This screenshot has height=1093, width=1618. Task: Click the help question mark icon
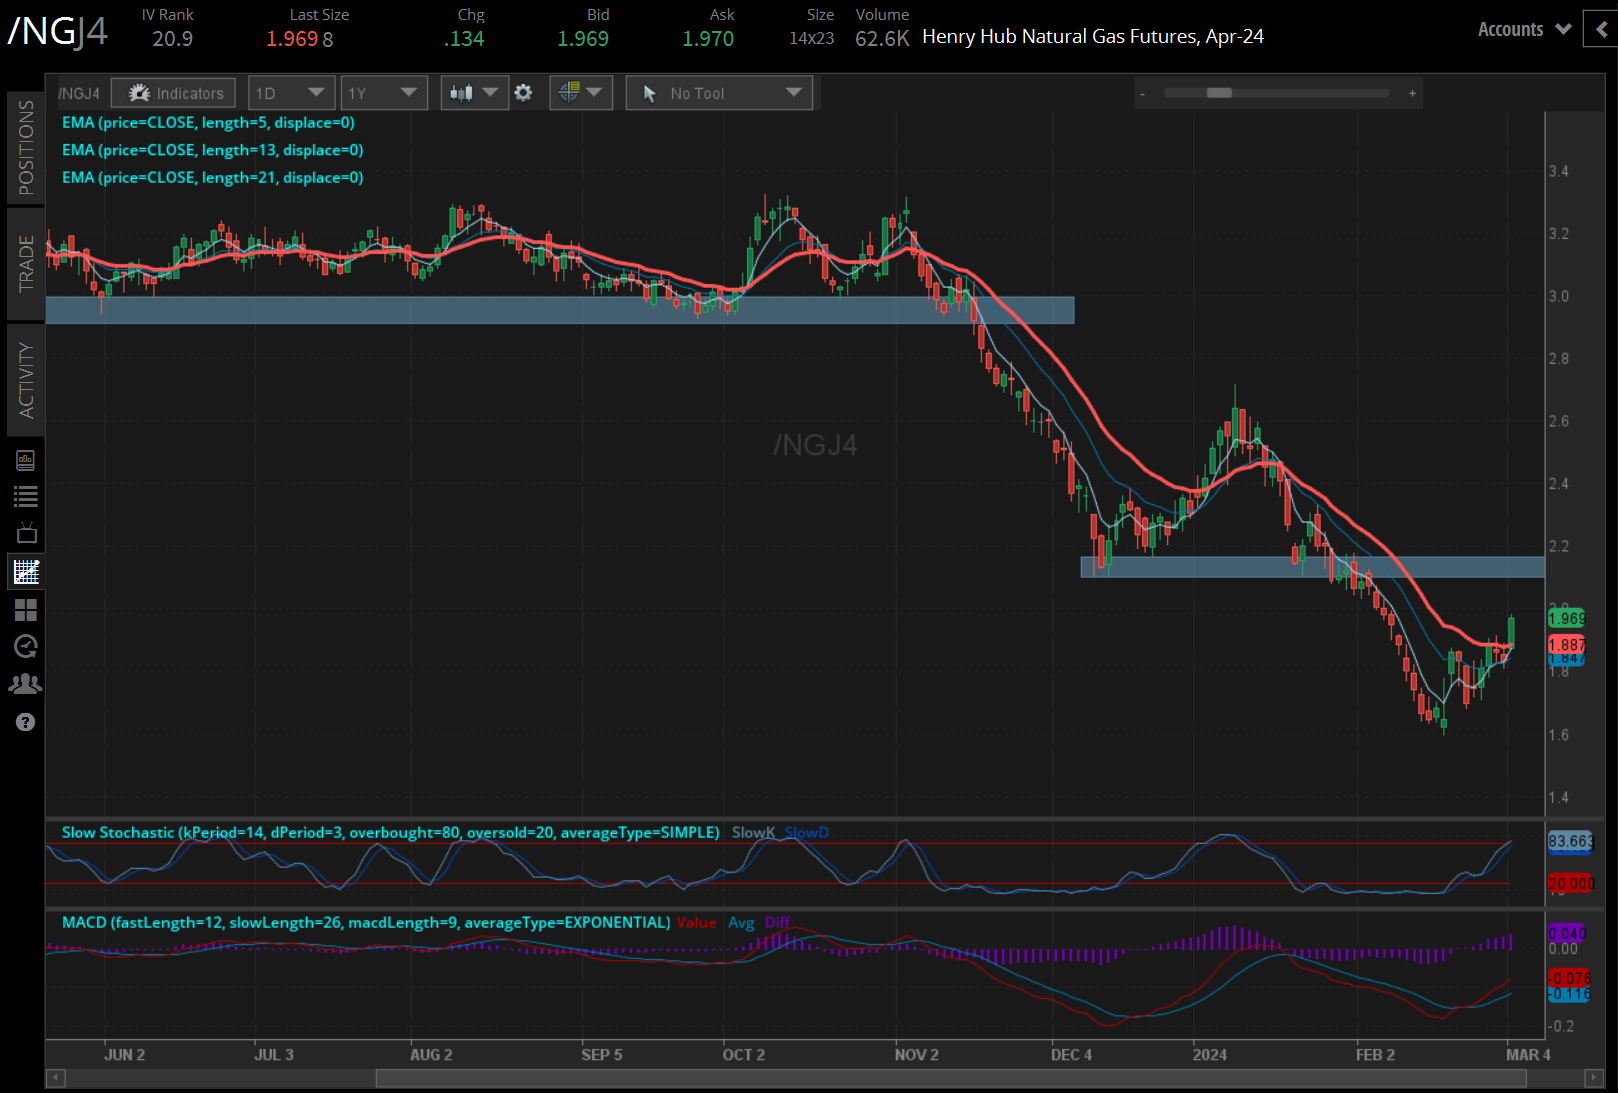(26, 722)
